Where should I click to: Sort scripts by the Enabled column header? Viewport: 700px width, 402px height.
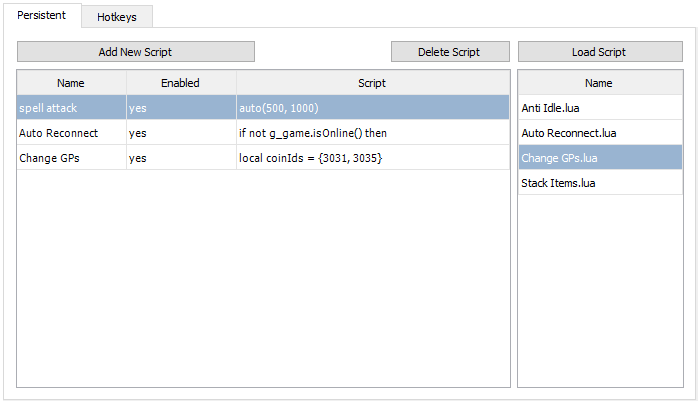coord(181,83)
